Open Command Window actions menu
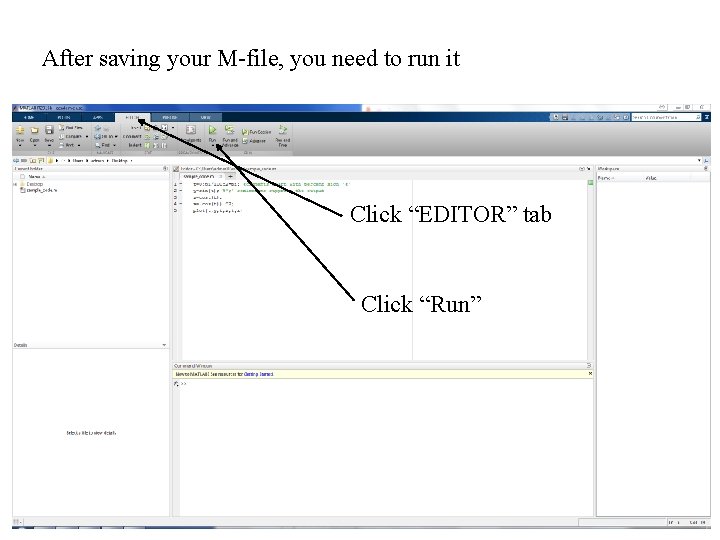The height and width of the screenshot is (540, 720). (589, 366)
